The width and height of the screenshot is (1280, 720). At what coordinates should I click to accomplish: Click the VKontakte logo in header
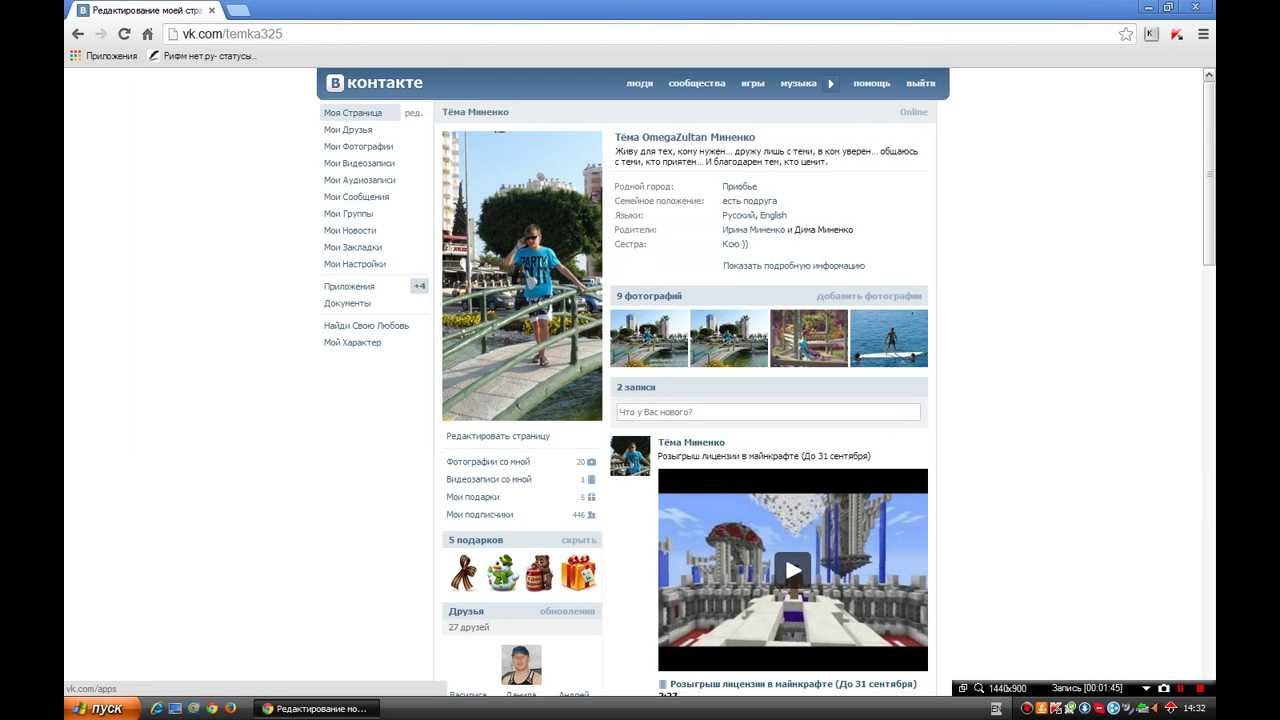(x=376, y=83)
